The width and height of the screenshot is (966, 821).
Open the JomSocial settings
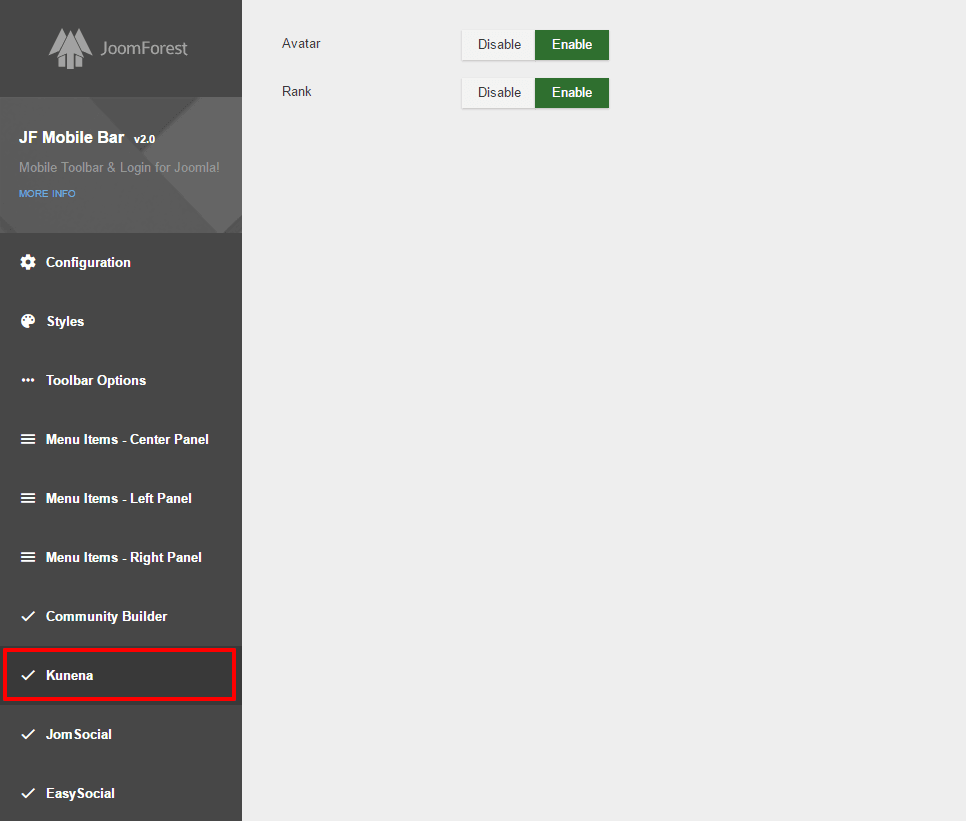(x=121, y=735)
